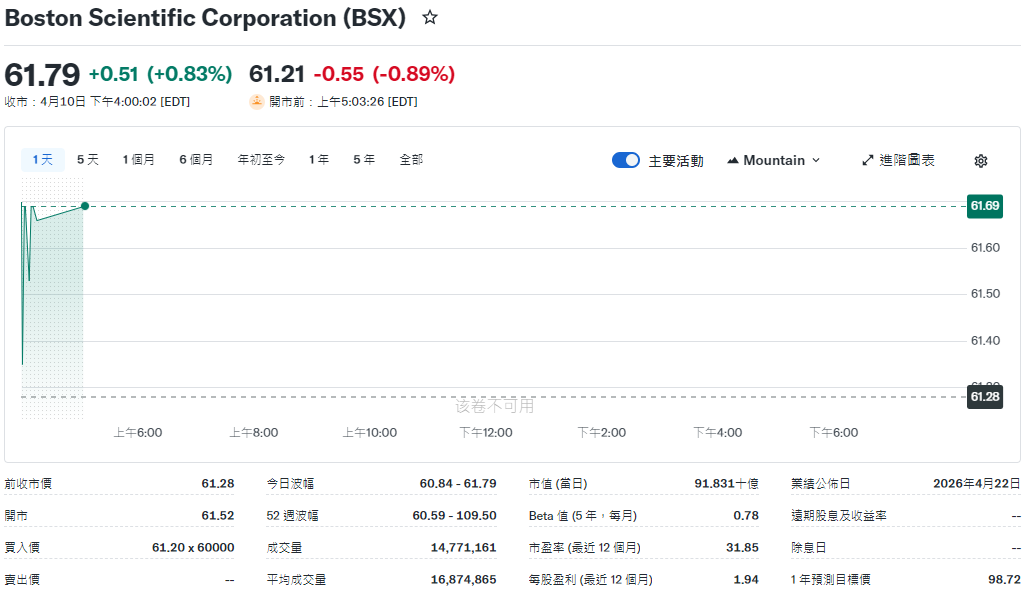Click the 61.28 previous close label
This screenshot has height=596, width=1035.
click(x=984, y=397)
